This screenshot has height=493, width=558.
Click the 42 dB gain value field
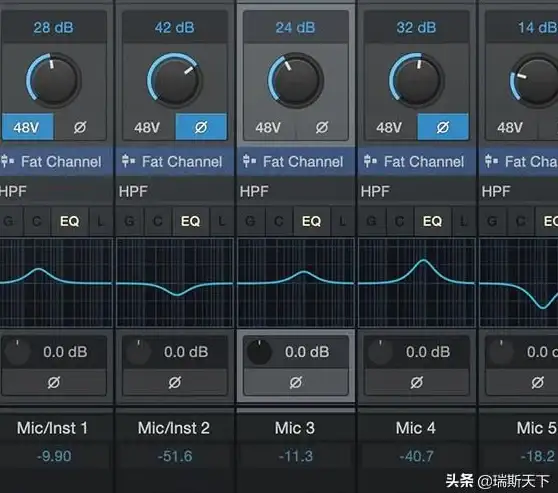pyautogui.click(x=175, y=27)
